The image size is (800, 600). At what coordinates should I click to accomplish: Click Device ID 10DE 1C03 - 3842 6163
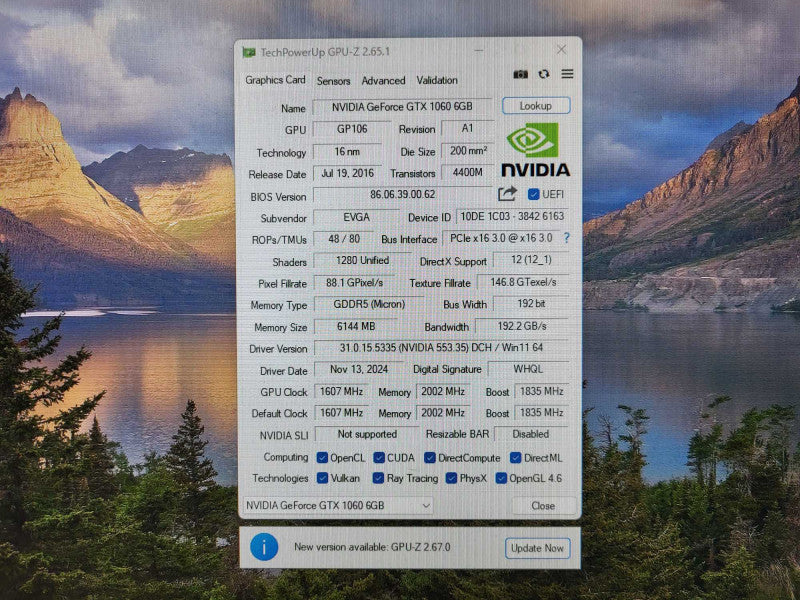[512, 216]
